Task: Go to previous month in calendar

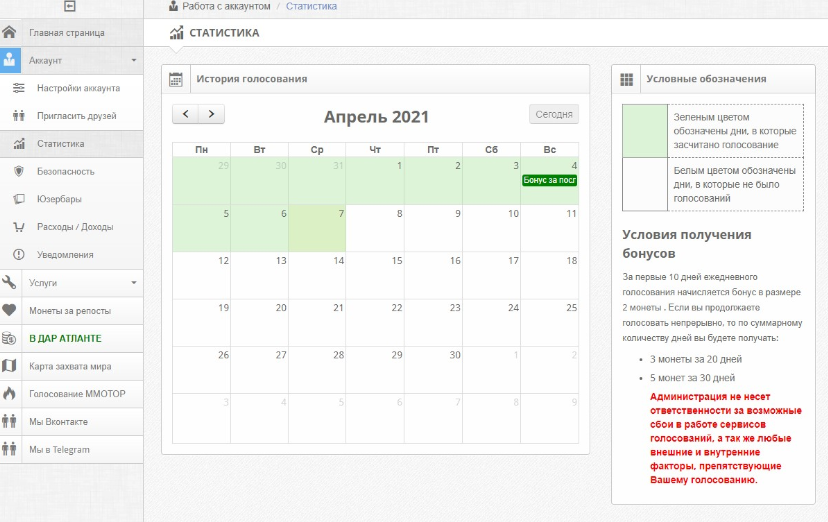Action: (185, 114)
